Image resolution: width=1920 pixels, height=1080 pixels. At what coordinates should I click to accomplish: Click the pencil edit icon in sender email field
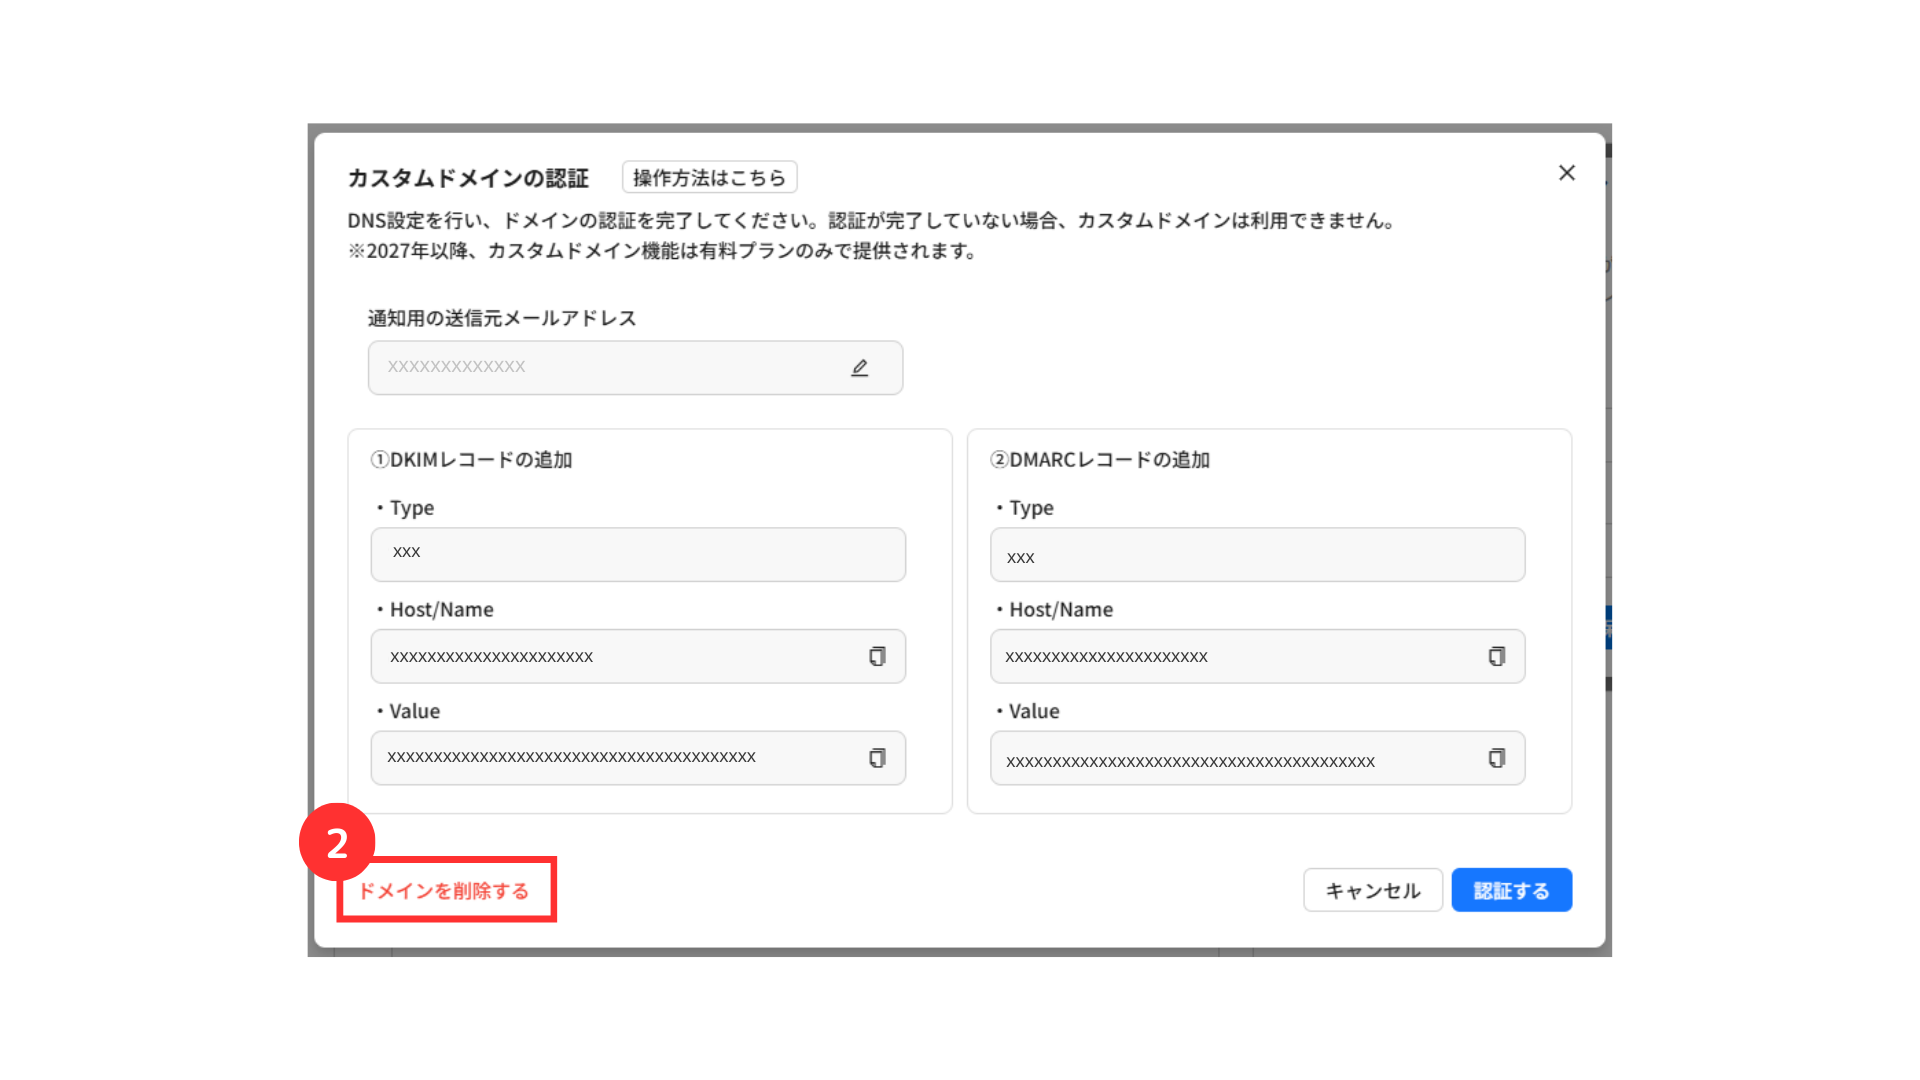click(859, 368)
